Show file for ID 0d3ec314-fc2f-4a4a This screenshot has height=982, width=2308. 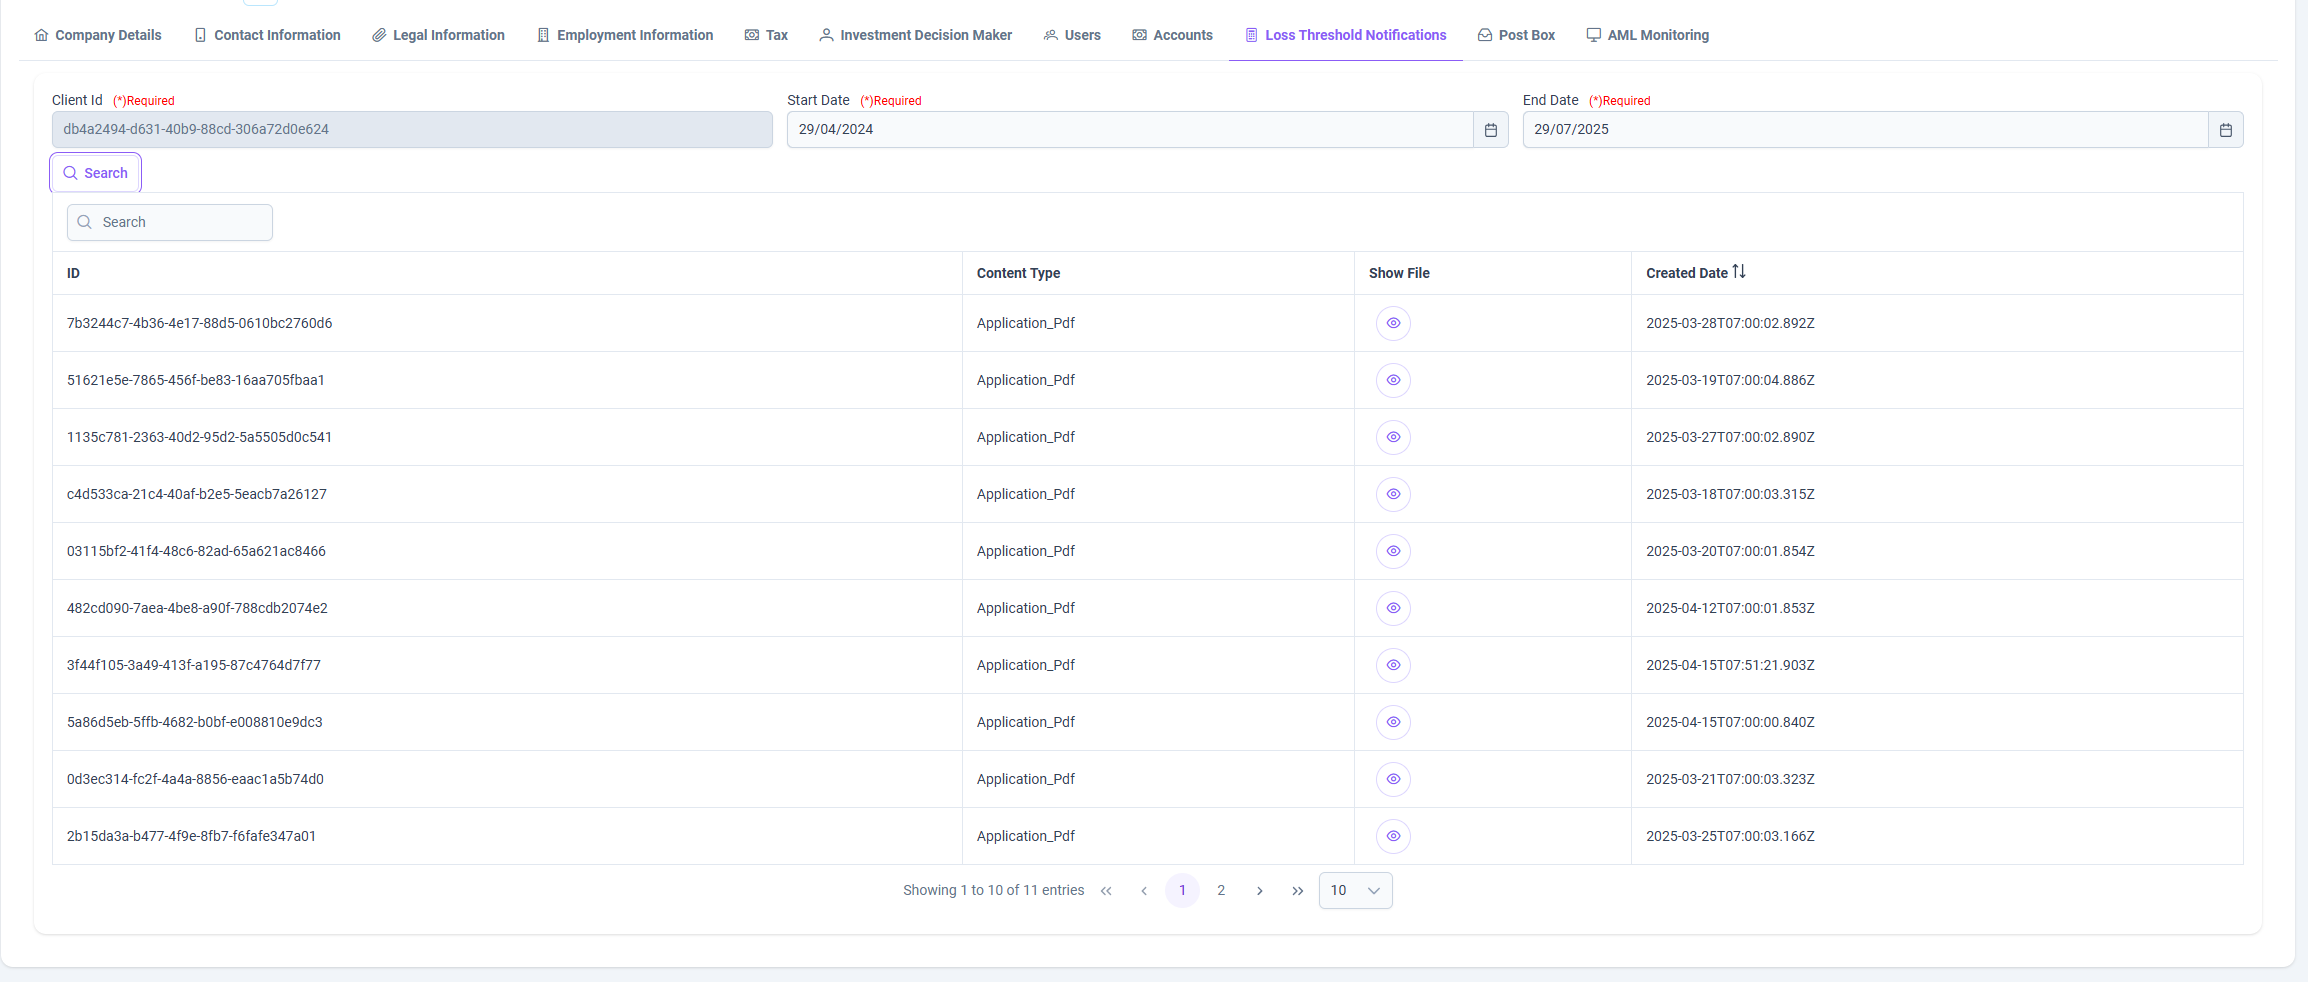point(1393,779)
